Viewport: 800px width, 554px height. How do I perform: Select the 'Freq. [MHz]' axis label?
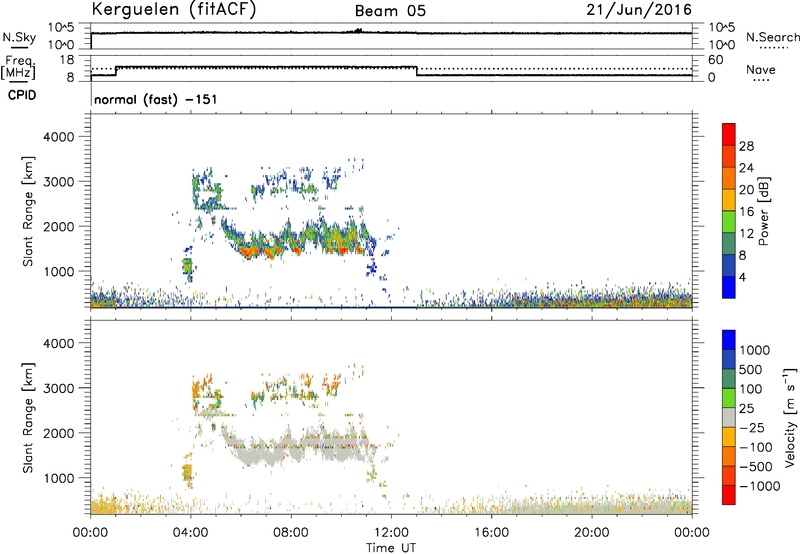19,68
